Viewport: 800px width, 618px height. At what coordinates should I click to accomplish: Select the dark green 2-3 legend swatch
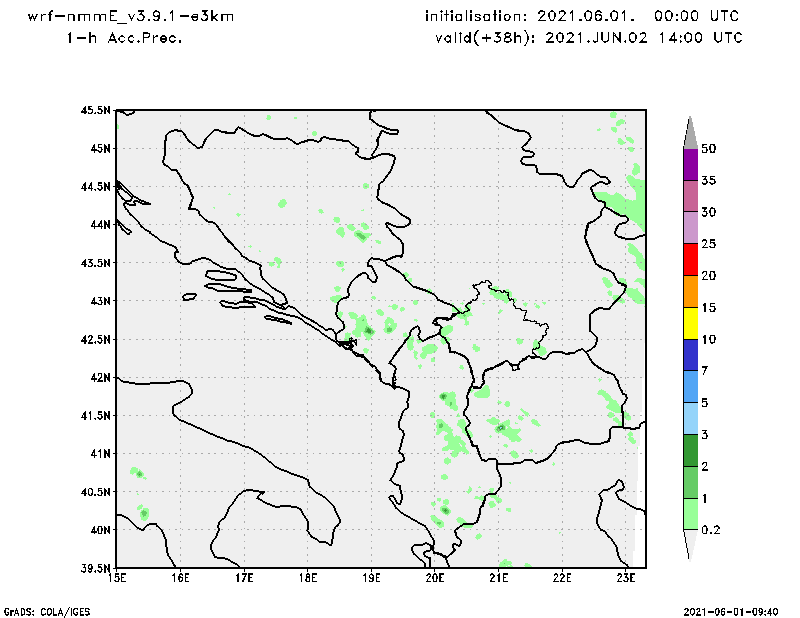690,450
